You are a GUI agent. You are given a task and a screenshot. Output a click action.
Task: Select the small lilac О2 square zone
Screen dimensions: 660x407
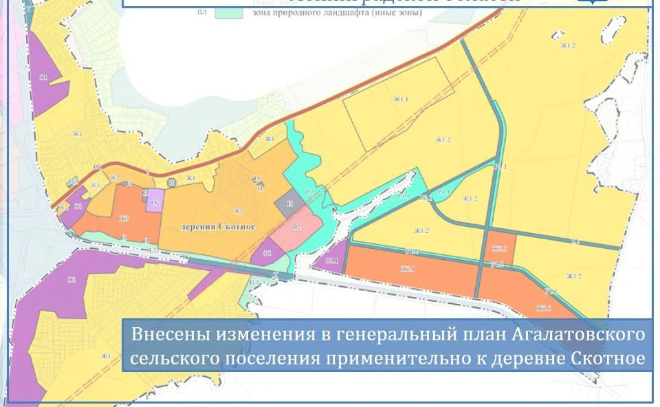[x=154, y=201]
